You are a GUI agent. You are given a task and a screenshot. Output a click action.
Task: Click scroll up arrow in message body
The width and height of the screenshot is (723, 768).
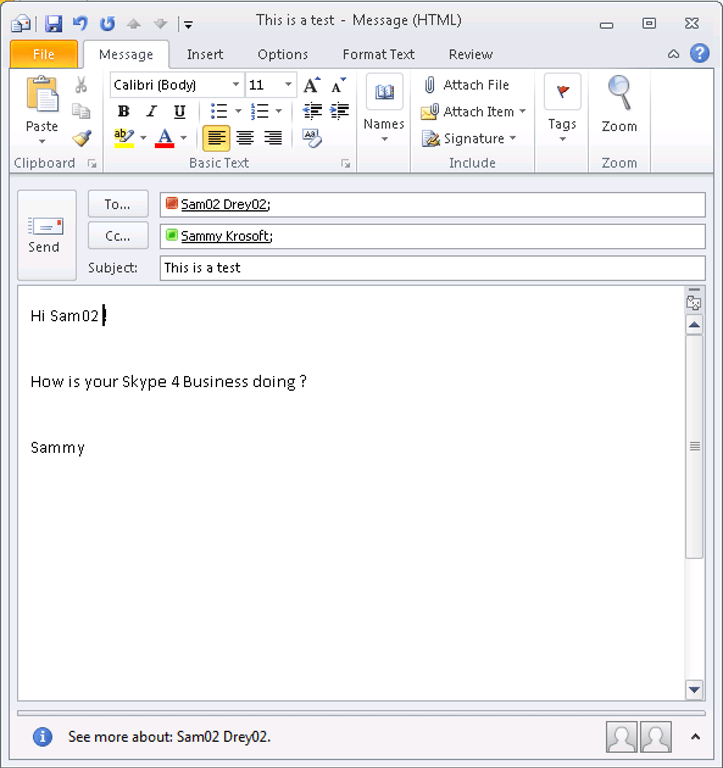[x=694, y=325]
